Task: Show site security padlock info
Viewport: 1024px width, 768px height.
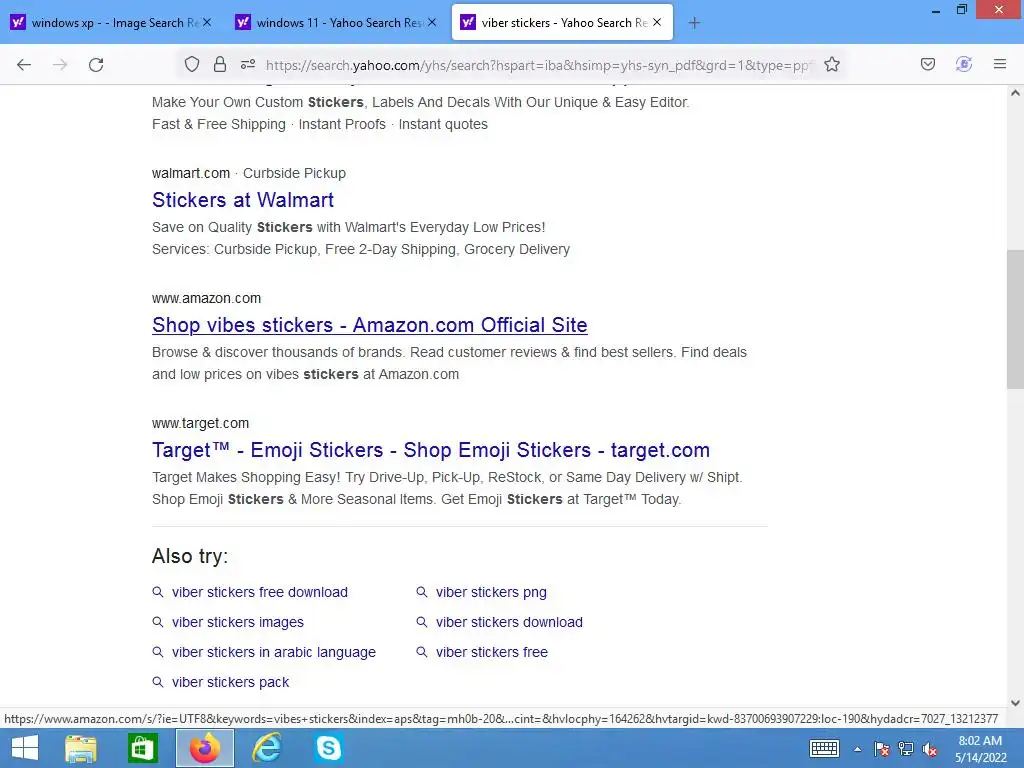Action: [220, 65]
